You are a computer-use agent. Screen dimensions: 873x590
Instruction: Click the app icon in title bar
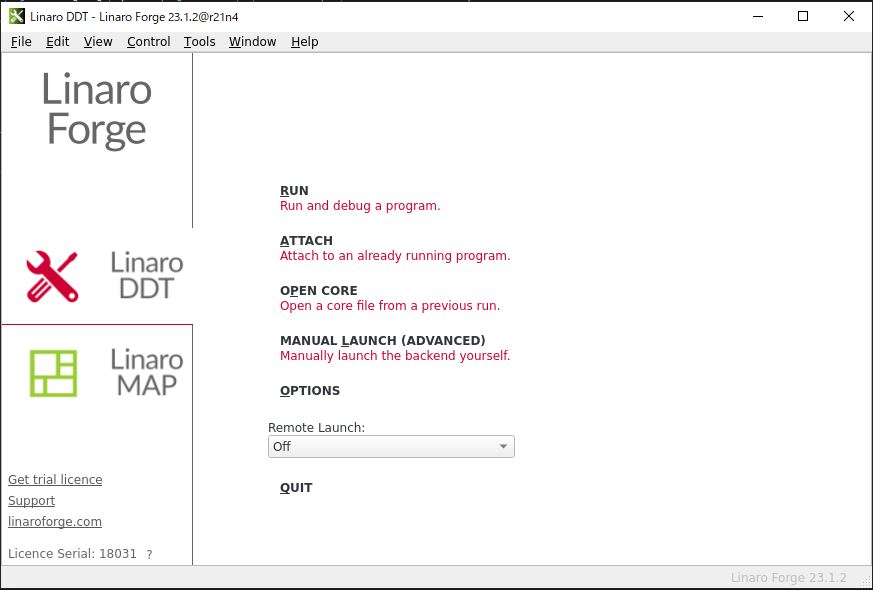pos(16,16)
